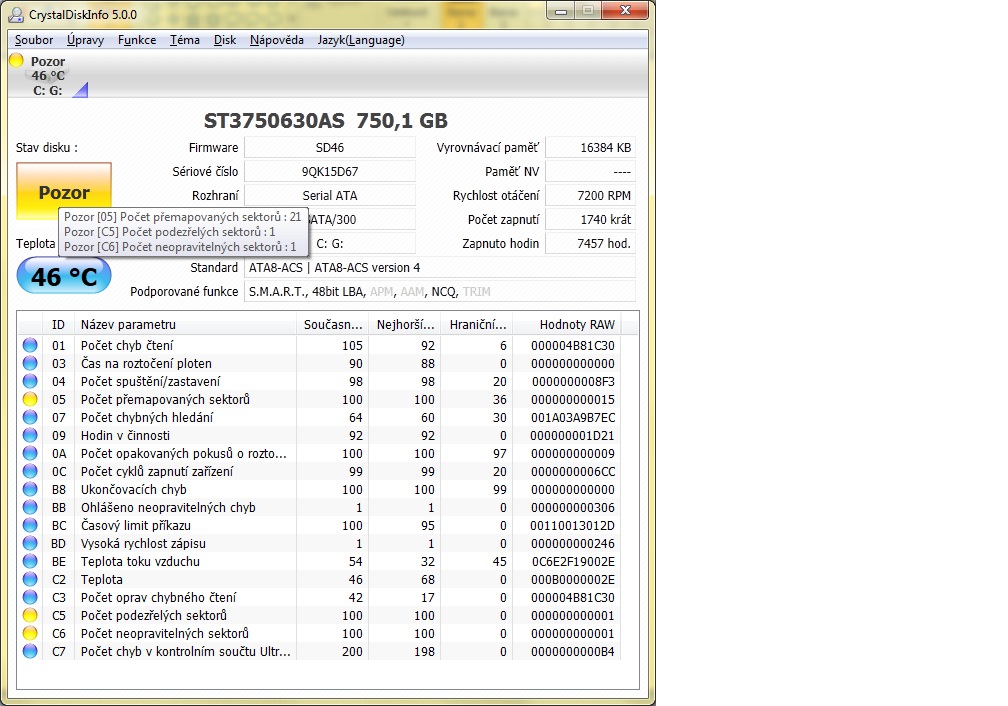Viewport: 1008px width, 706px height.
Task: Click blue status icon for row BD Vysoká rychlost zápisu
Action: coord(30,543)
